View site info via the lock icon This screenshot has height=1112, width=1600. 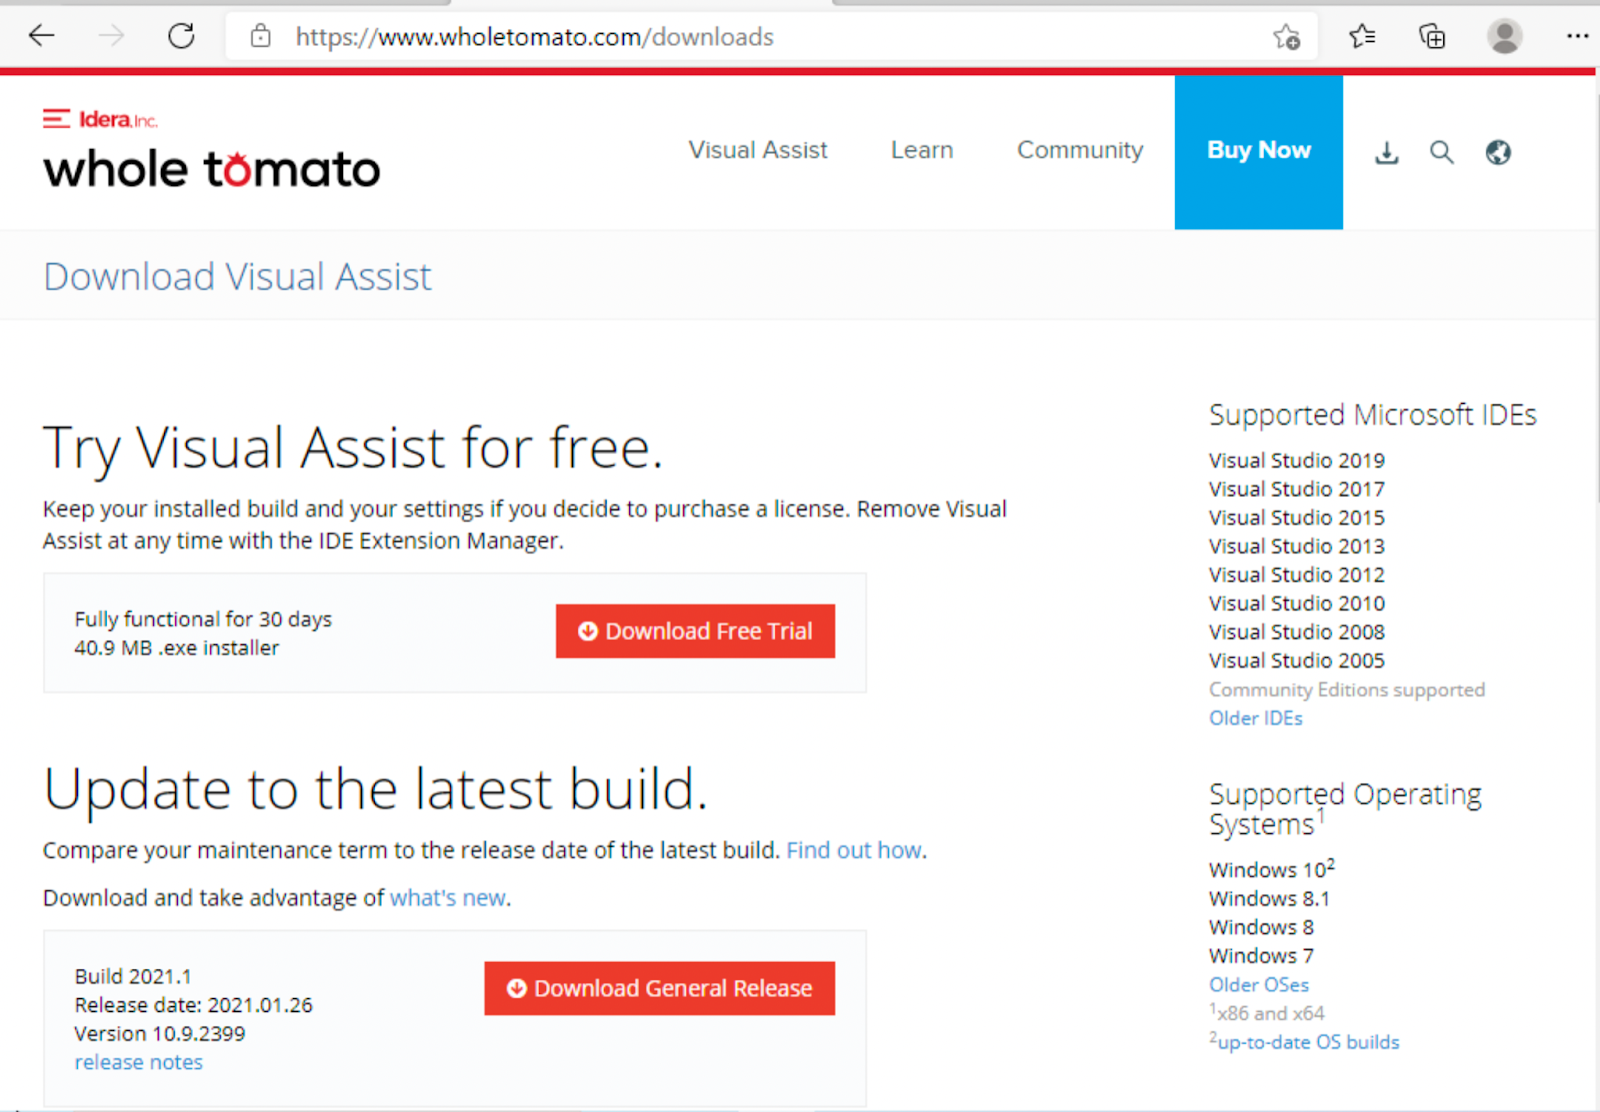coord(261,37)
